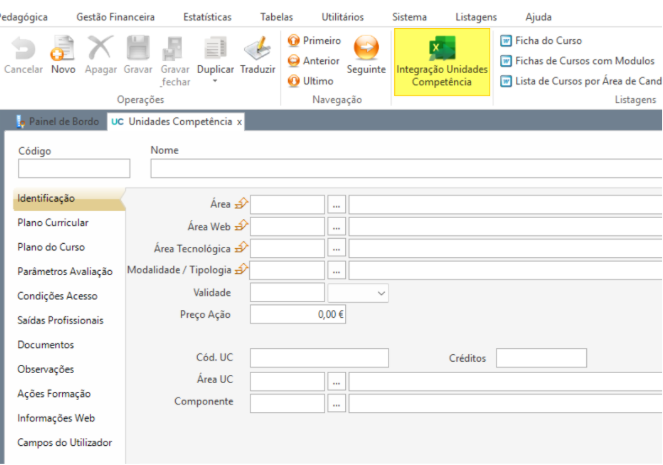663x465 pixels.
Task: Click the Área edit pencil icon
Action: (241, 203)
